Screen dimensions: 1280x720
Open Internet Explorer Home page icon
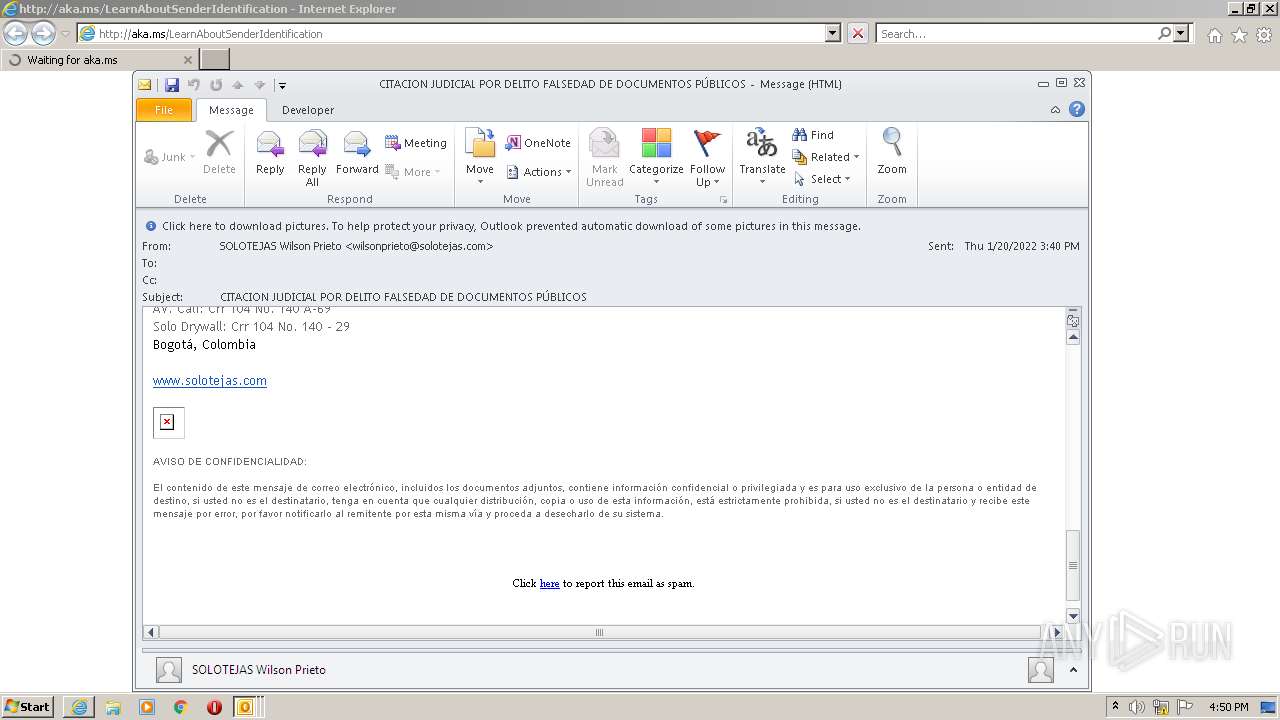click(1214, 34)
